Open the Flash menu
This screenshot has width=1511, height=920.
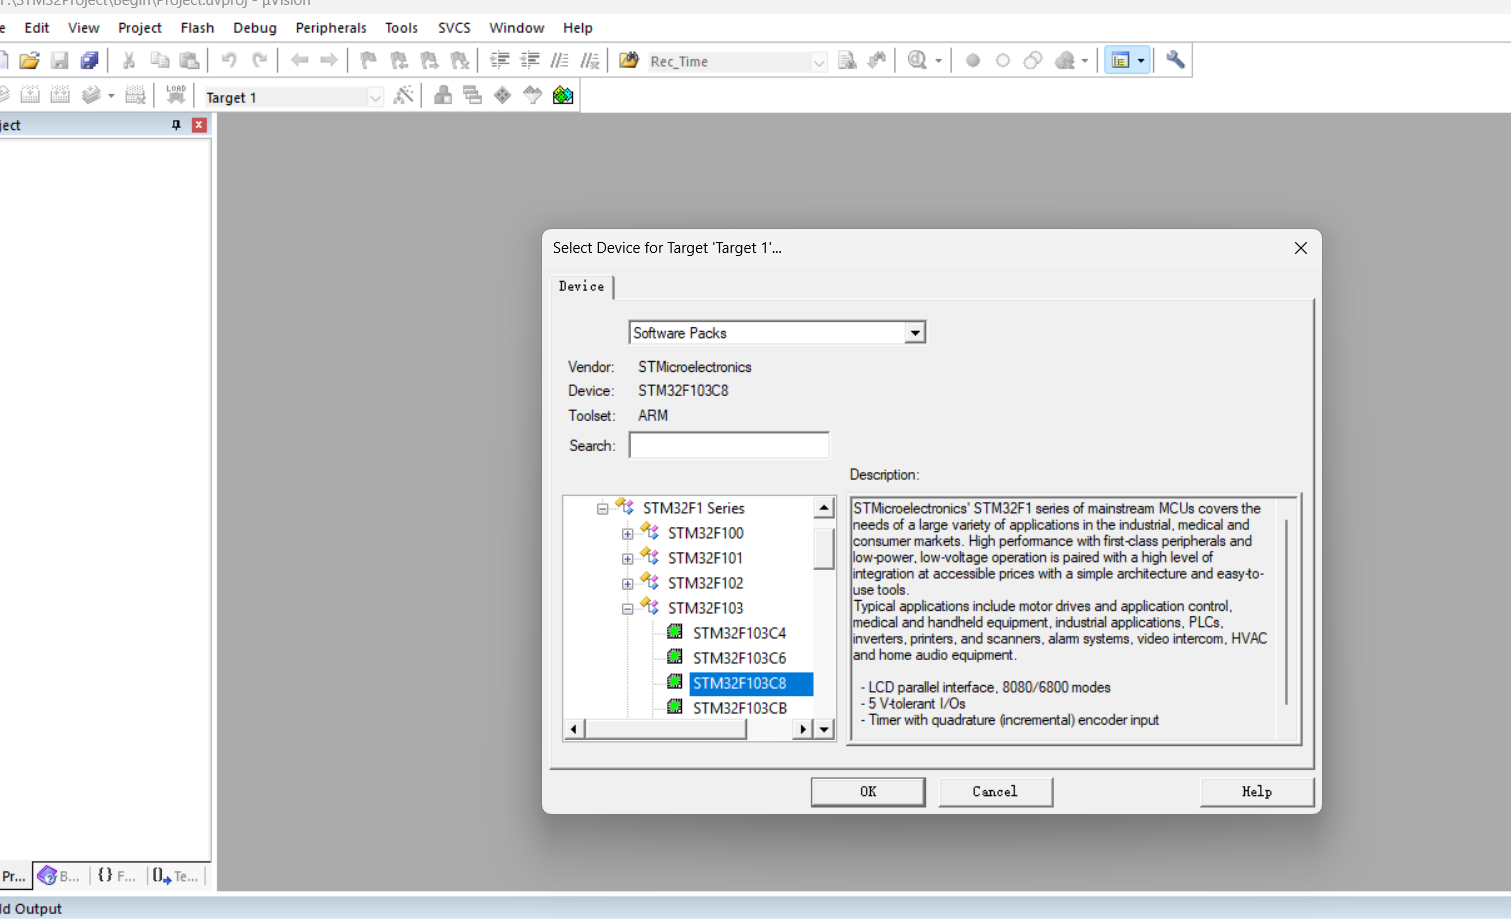197,28
